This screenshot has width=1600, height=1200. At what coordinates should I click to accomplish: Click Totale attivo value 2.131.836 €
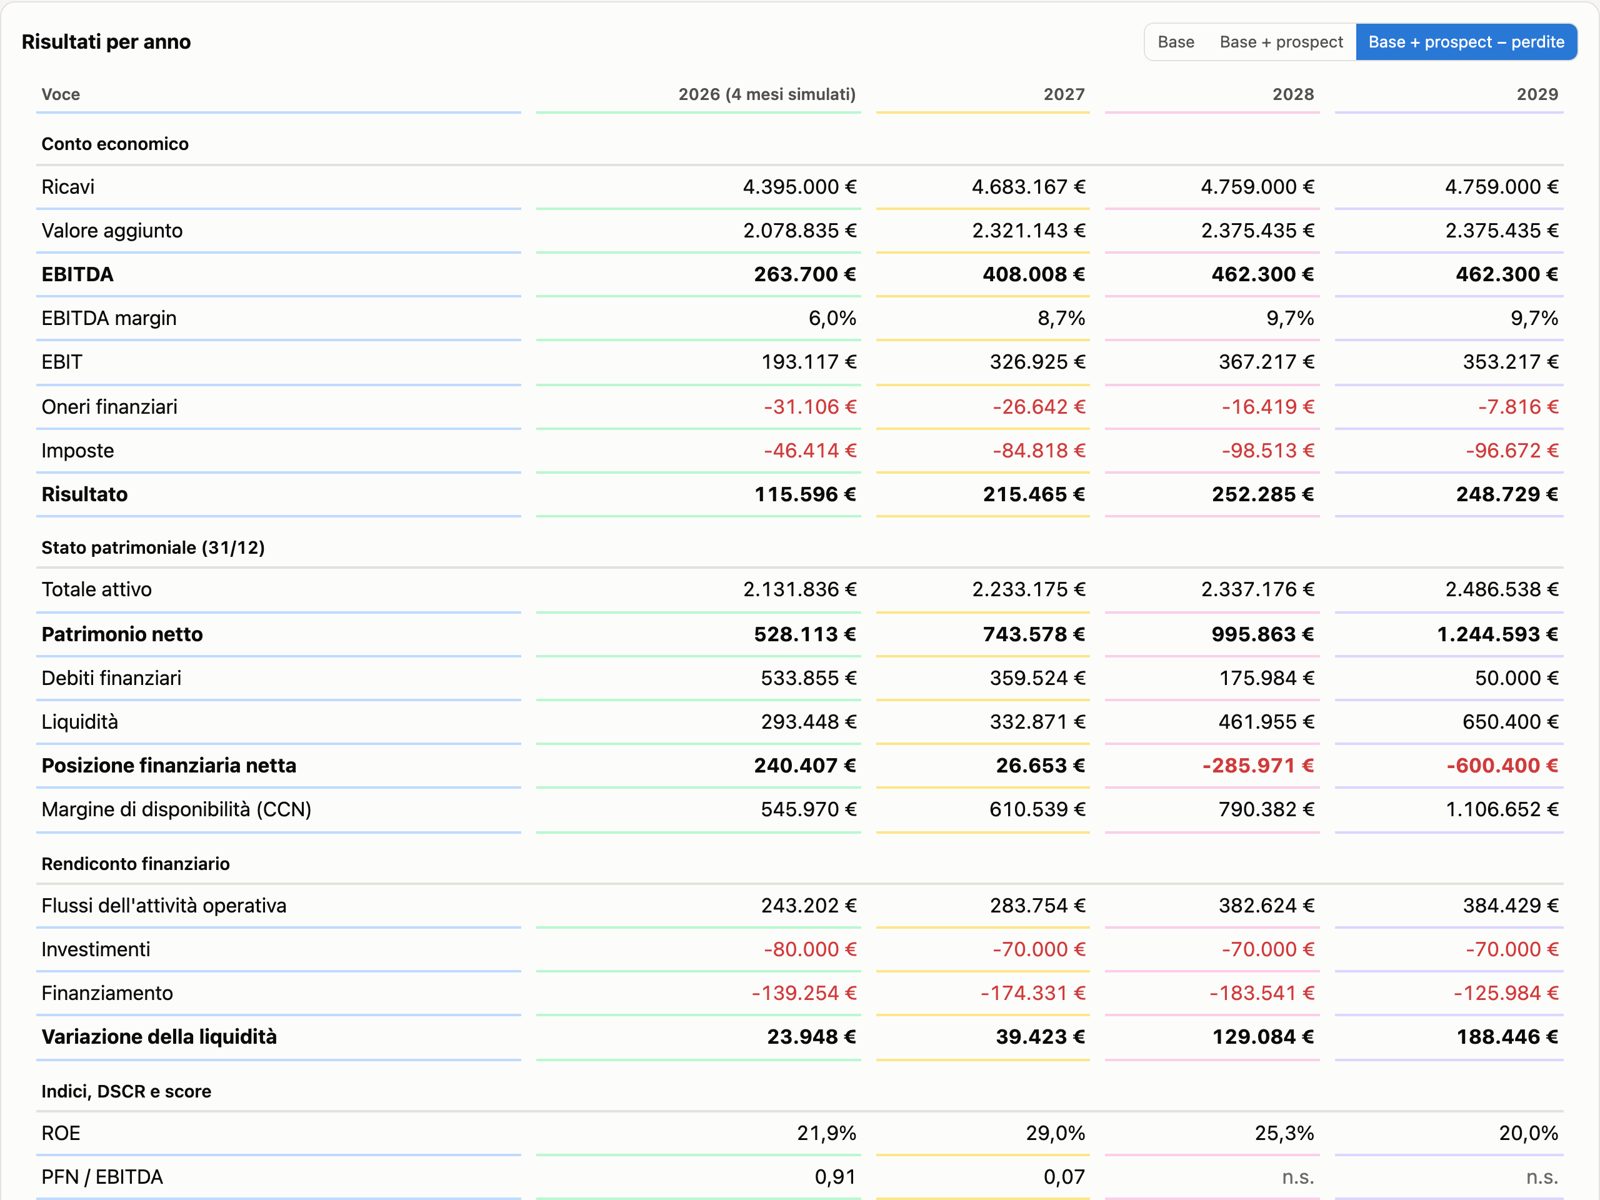[x=800, y=590]
